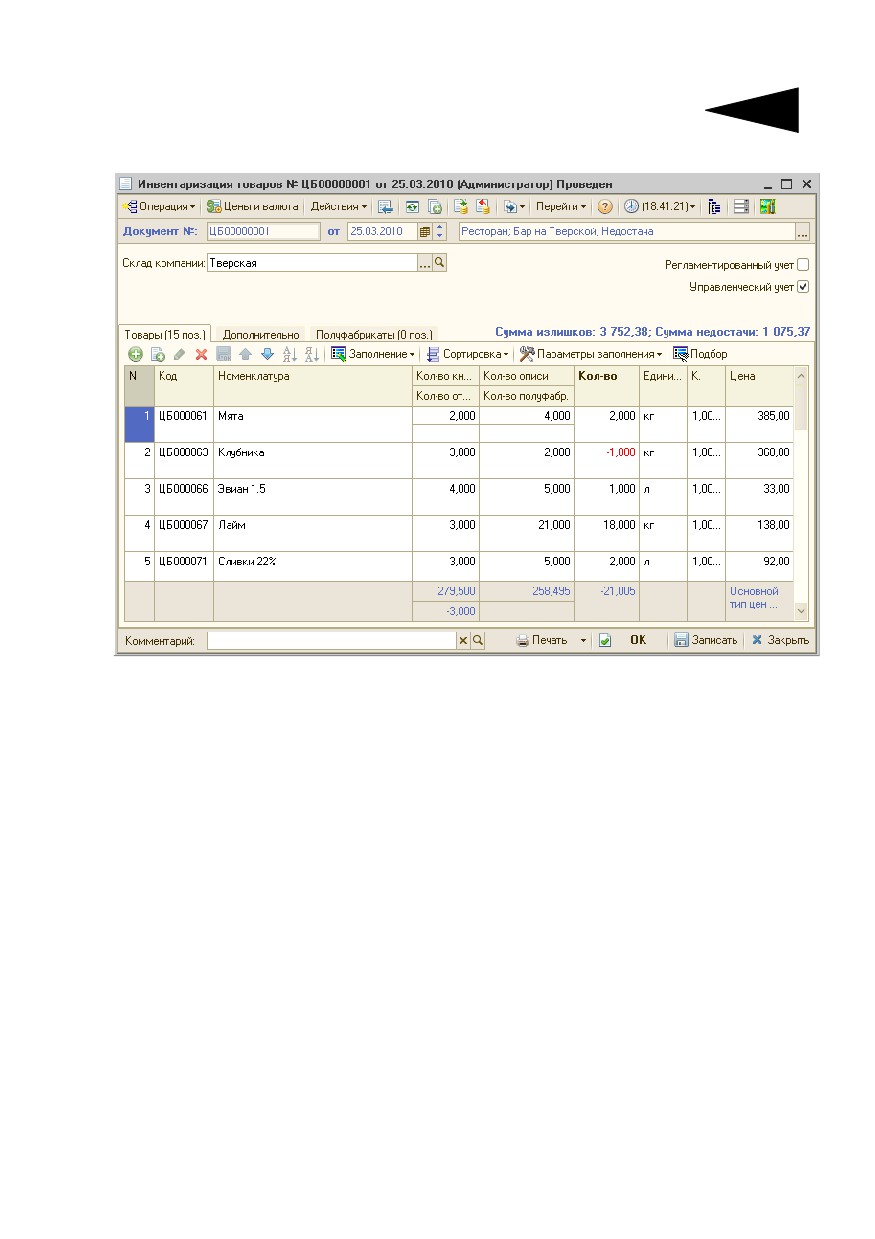Click the OK button
875x1239 pixels.
coord(637,640)
